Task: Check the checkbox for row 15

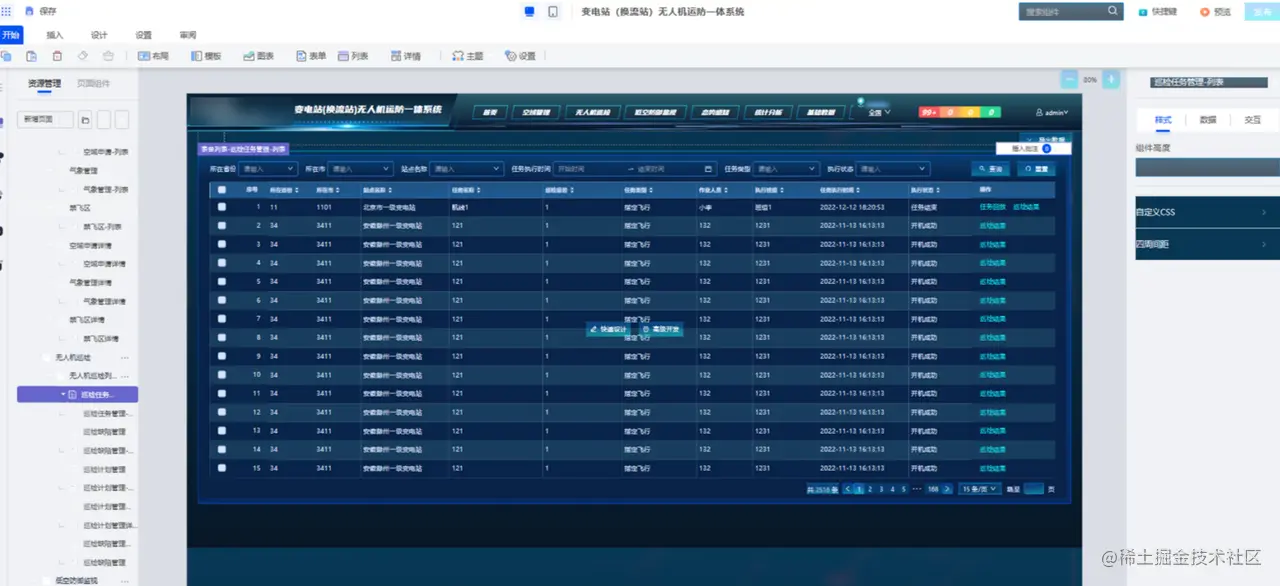Action: click(x=222, y=468)
